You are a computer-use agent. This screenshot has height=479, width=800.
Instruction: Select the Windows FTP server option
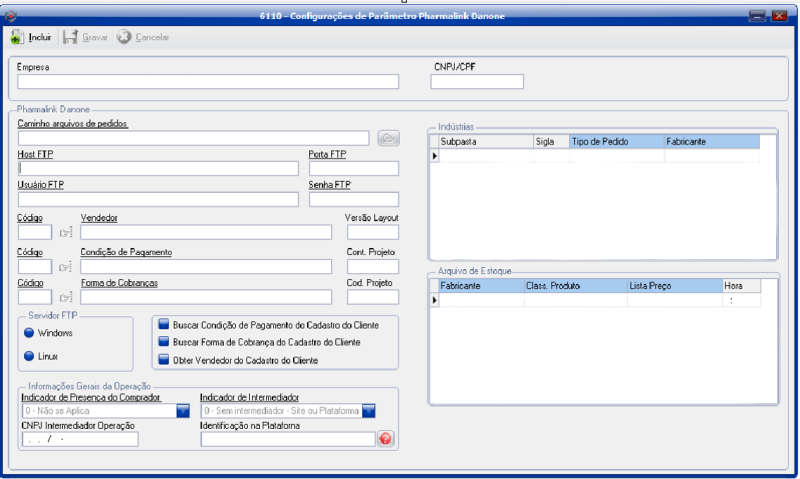point(29,332)
